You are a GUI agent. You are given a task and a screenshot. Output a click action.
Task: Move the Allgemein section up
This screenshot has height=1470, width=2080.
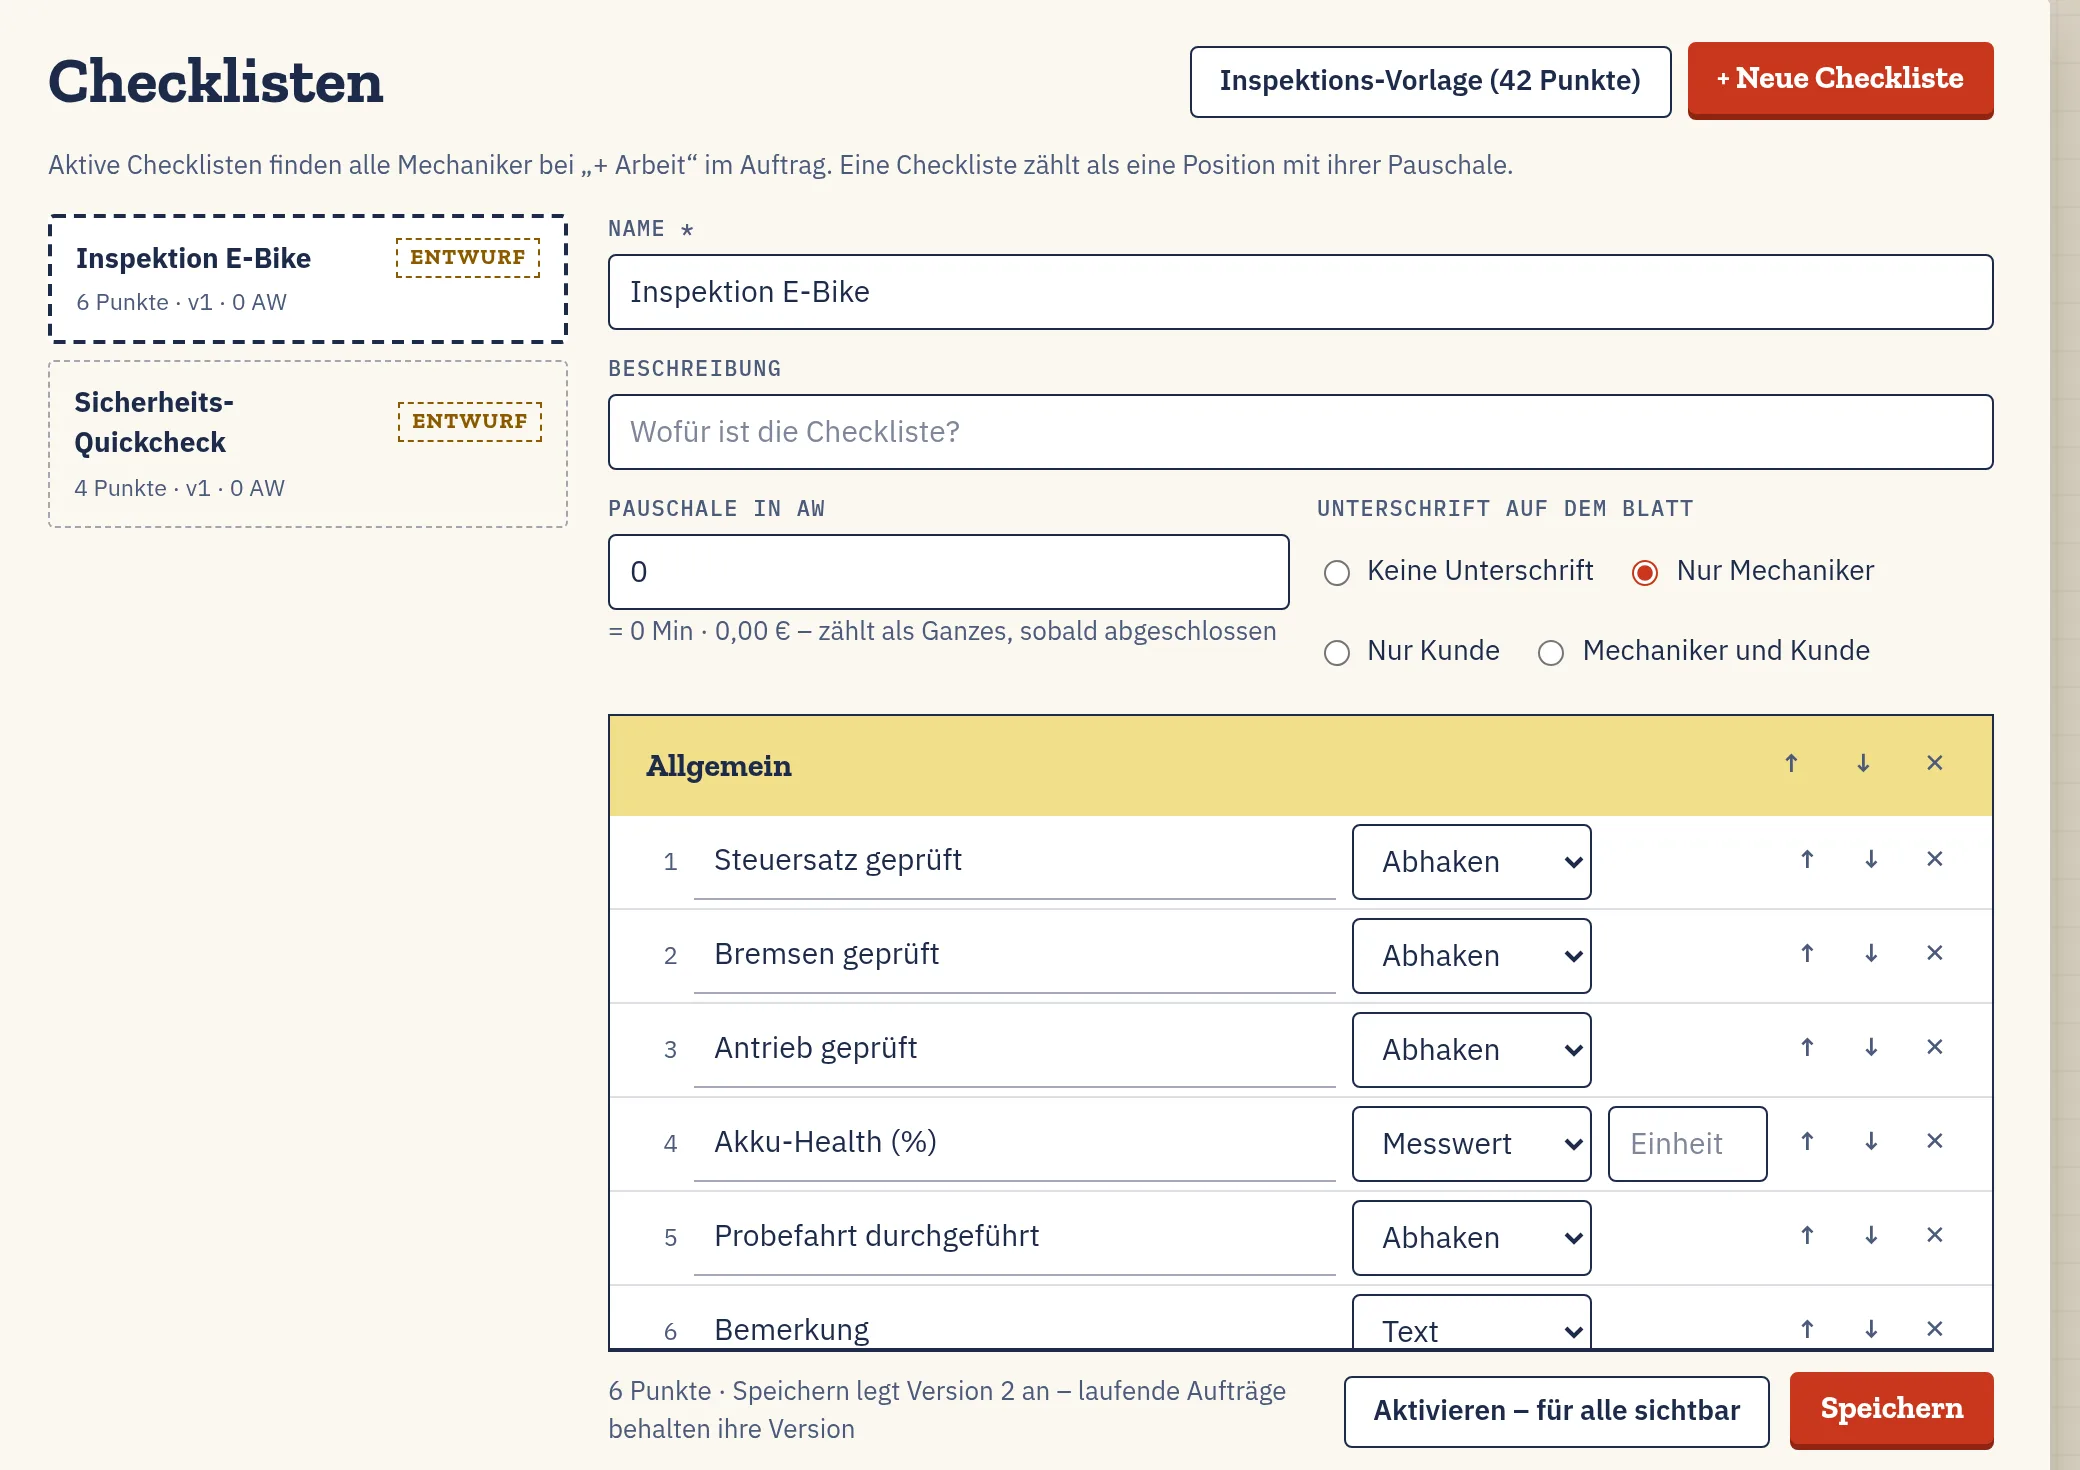click(1791, 764)
